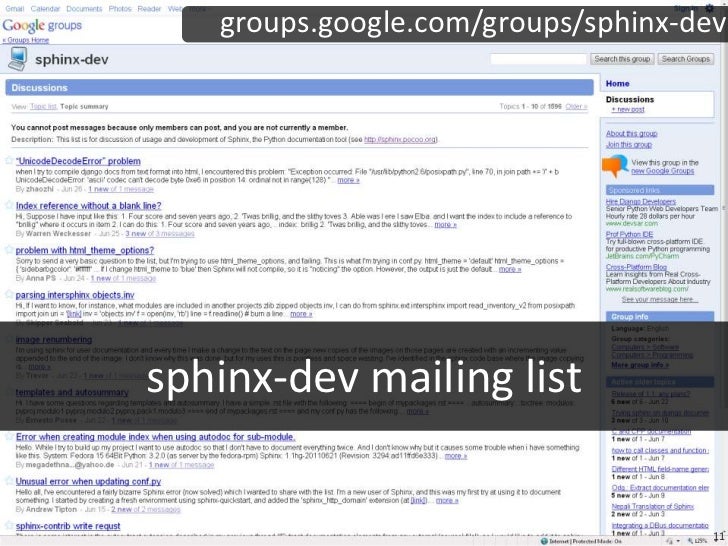Viewport: 728px width, 546px height.
Task: Open the sphinx.pocoo.org link in description
Action: tap(400, 139)
